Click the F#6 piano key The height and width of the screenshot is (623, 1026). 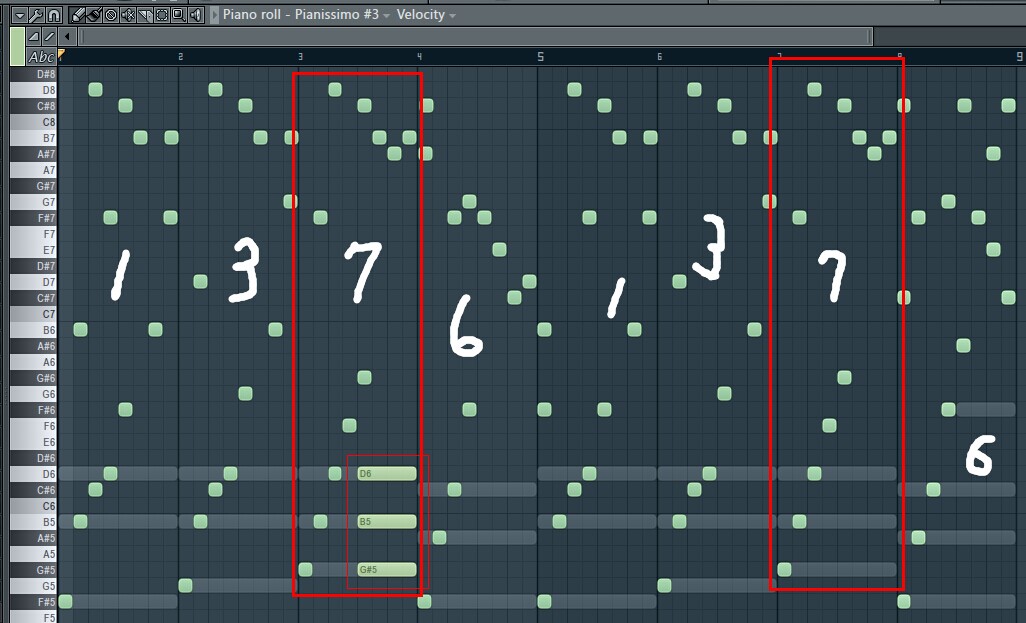[x=34, y=410]
